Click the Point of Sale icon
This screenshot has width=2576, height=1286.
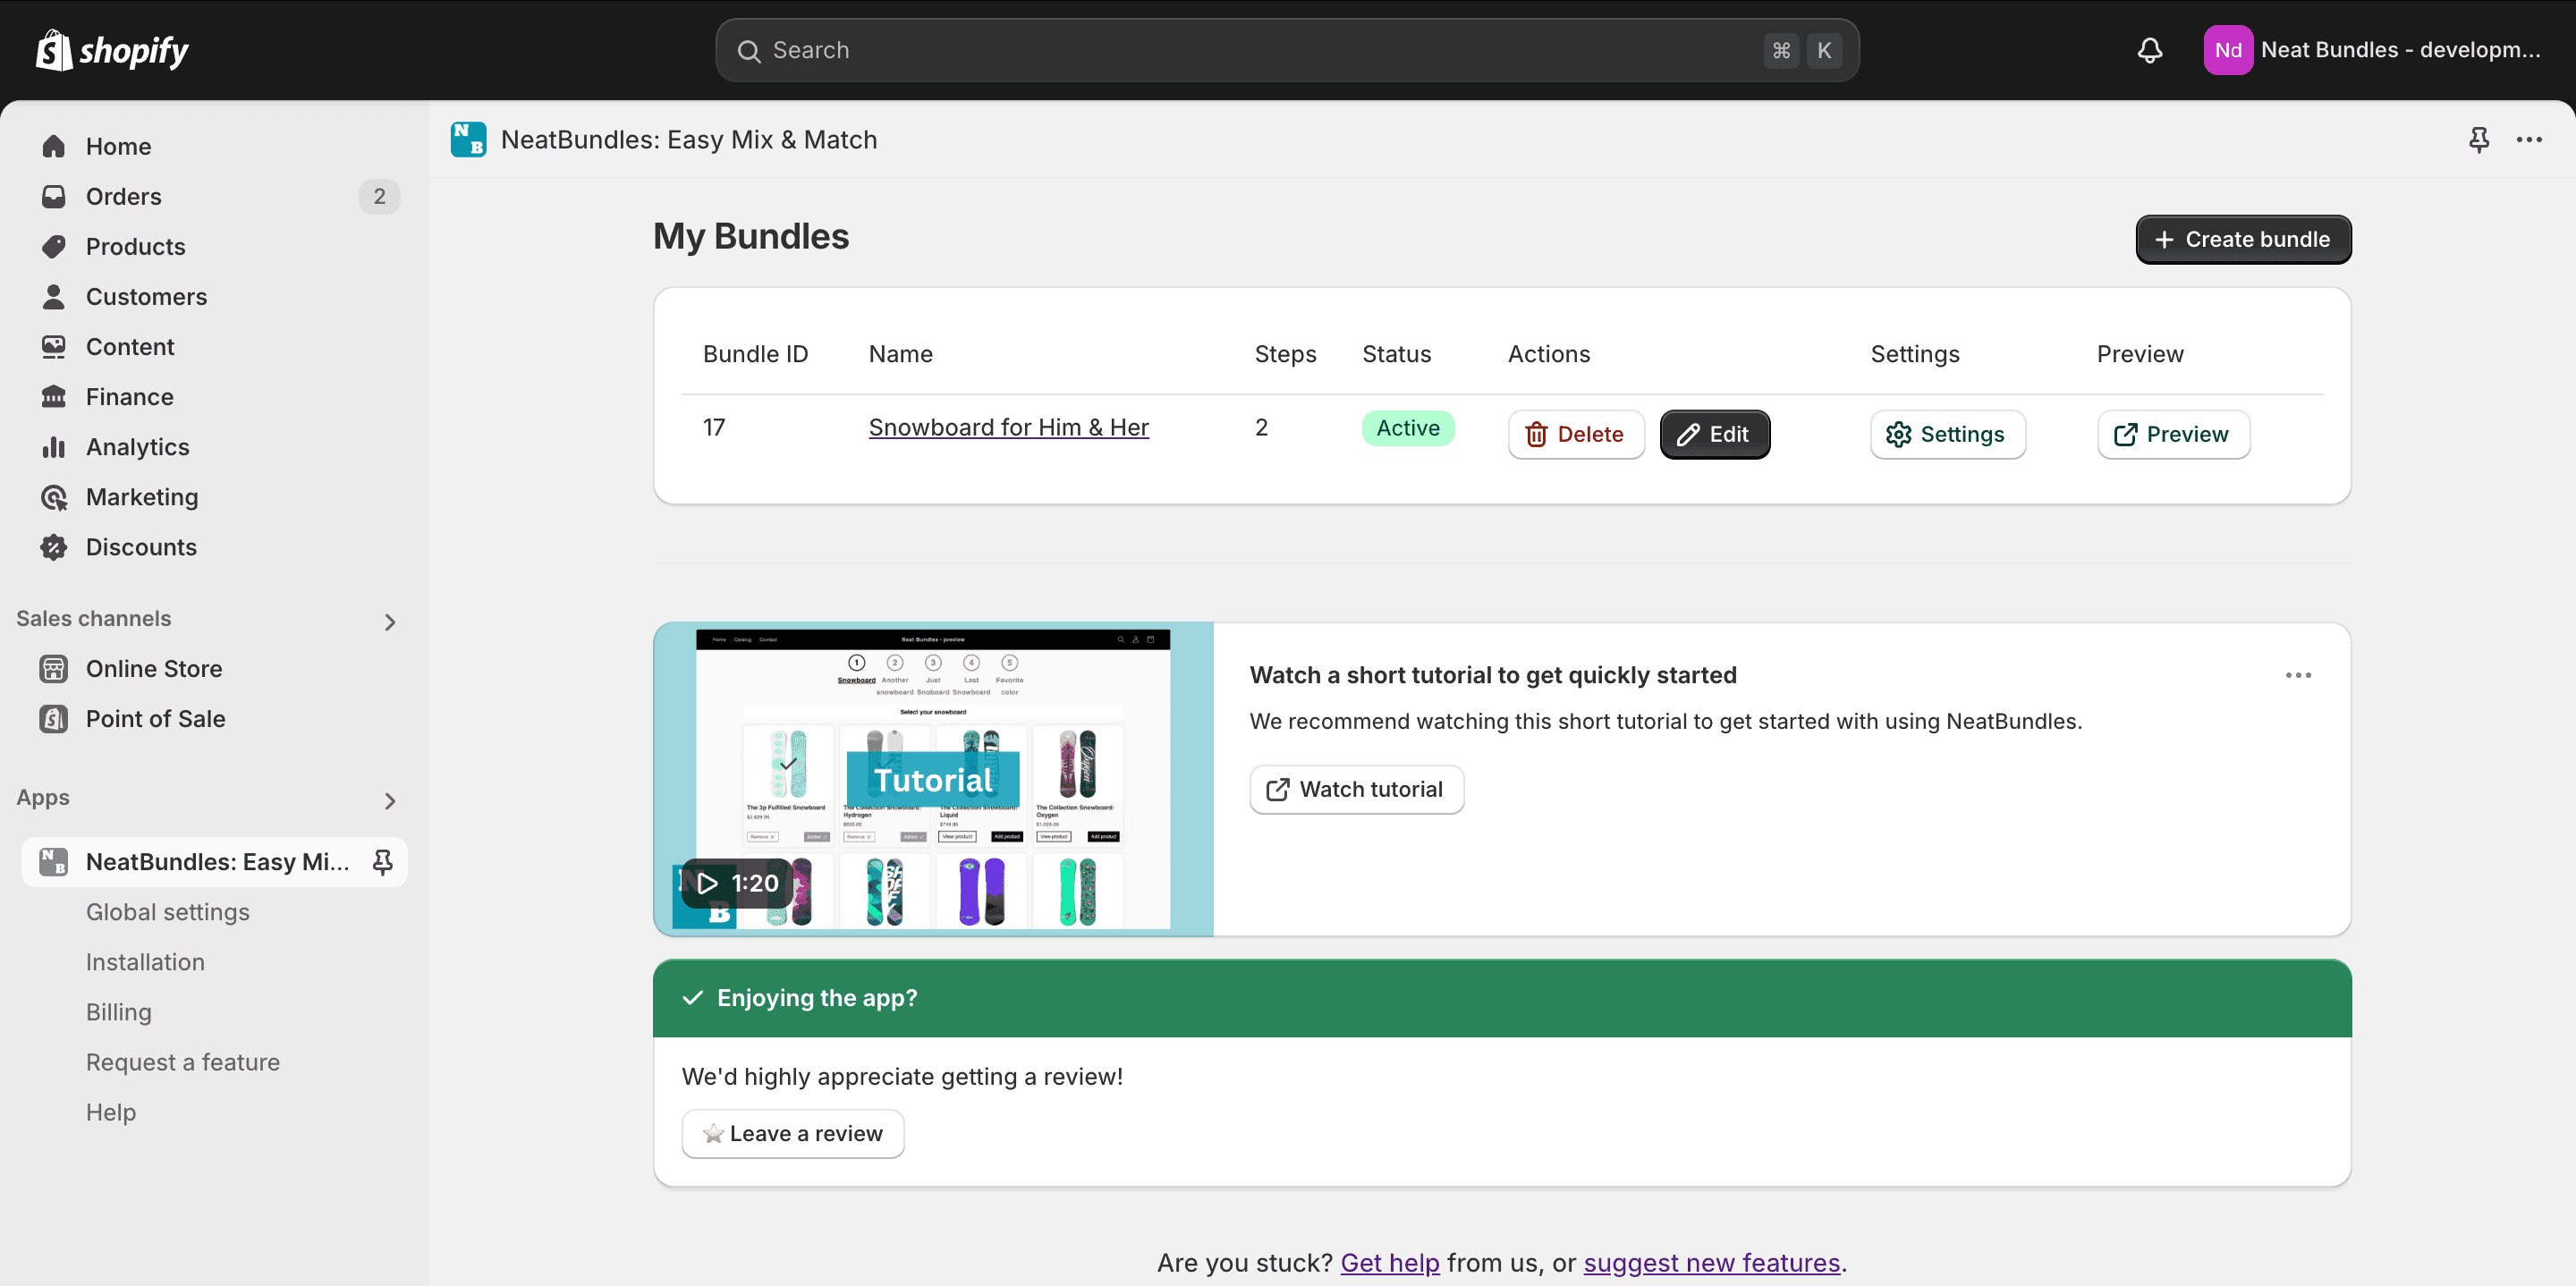tap(54, 718)
